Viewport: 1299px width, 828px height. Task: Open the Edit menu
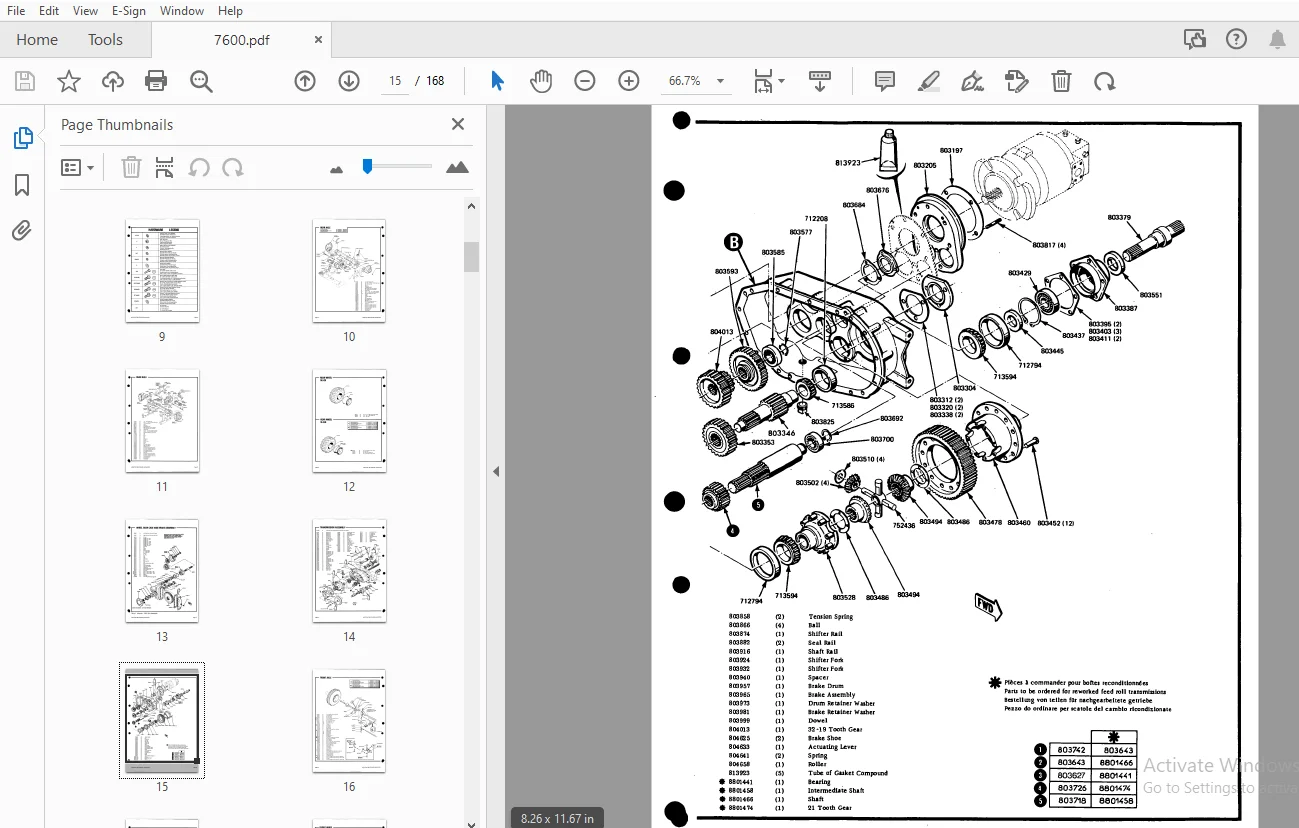click(x=48, y=11)
